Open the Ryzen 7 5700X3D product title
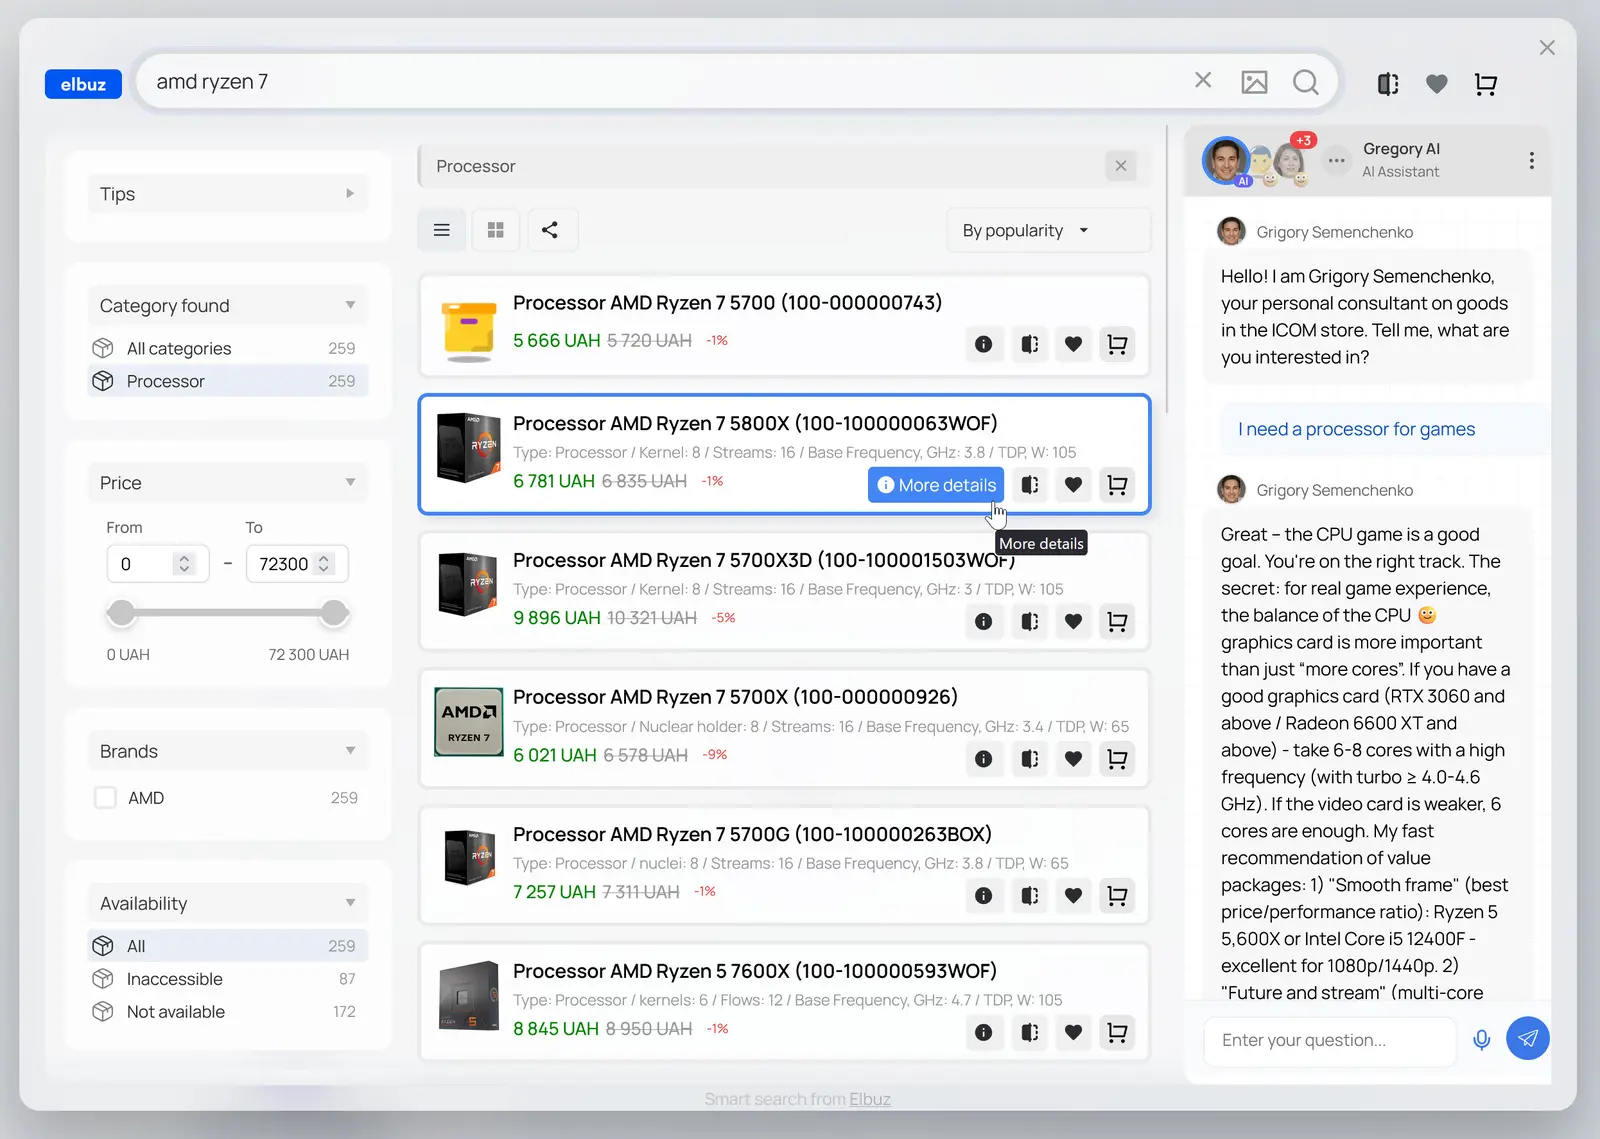Viewport: 1600px width, 1139px height. [x=764, y=560]
